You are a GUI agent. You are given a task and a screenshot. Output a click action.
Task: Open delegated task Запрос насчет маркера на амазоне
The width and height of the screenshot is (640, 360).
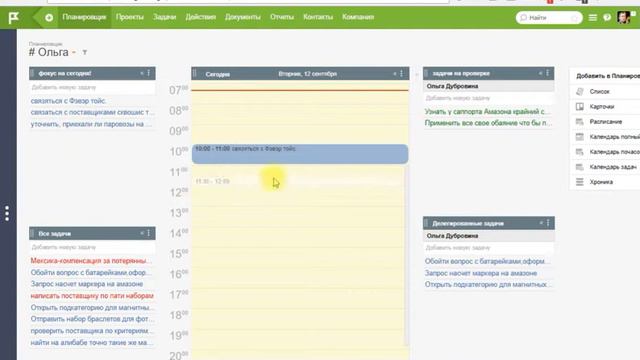click(x=481, y=273)
